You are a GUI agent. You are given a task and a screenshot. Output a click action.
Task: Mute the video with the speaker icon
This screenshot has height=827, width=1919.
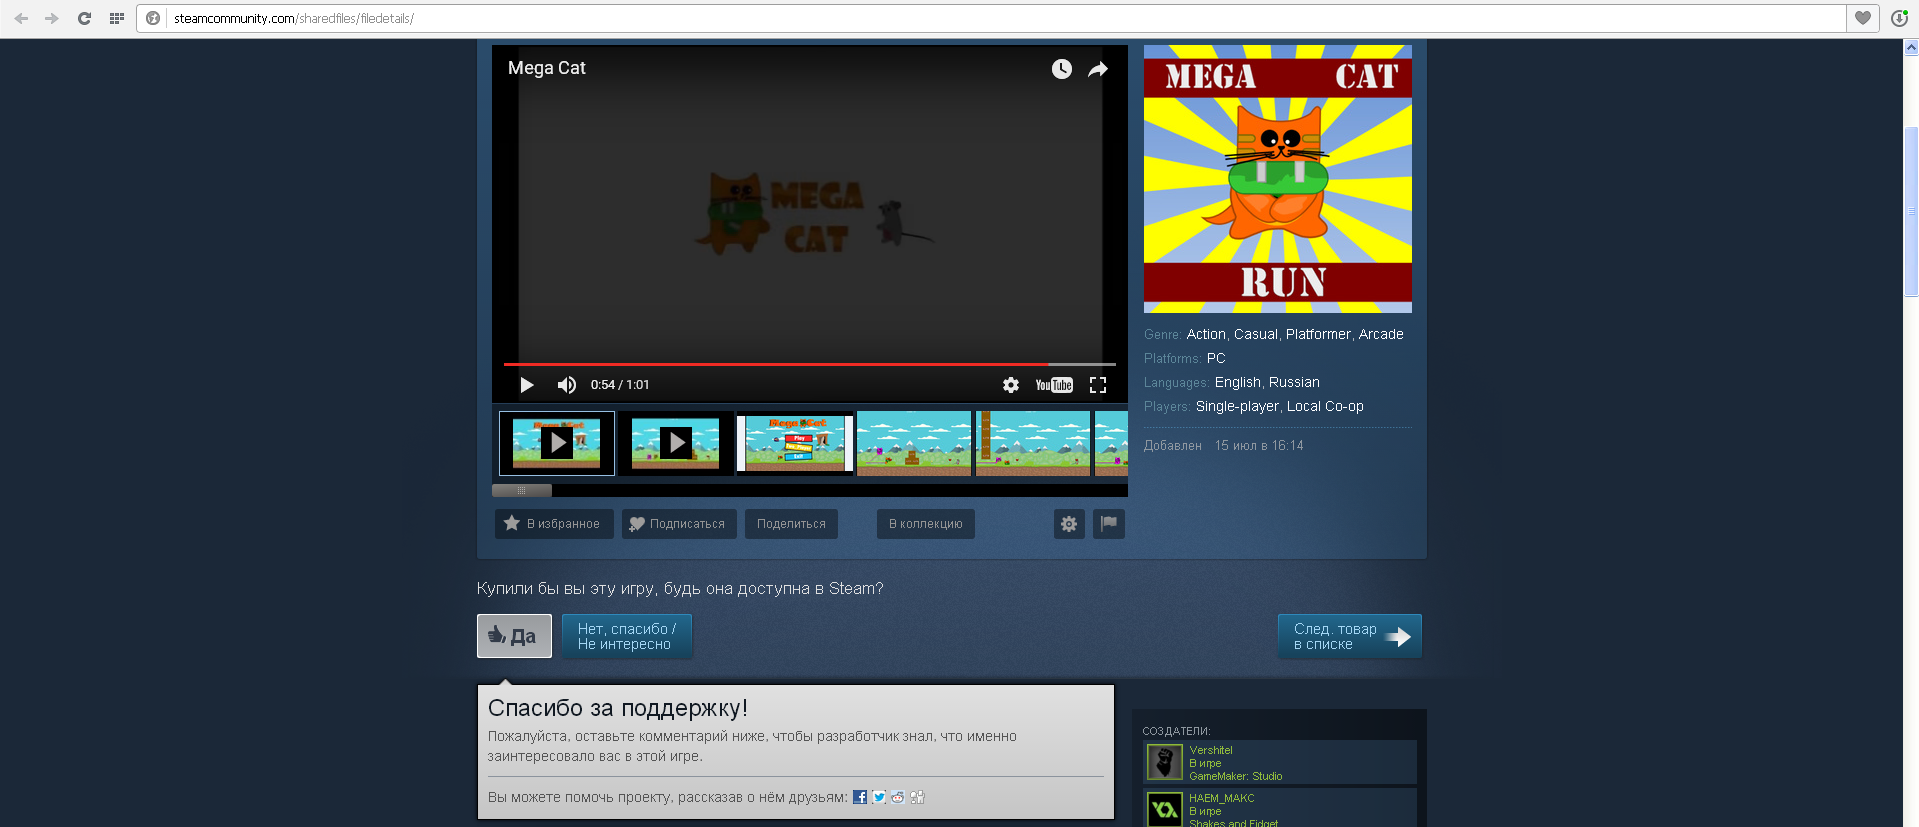coord(566,385)
